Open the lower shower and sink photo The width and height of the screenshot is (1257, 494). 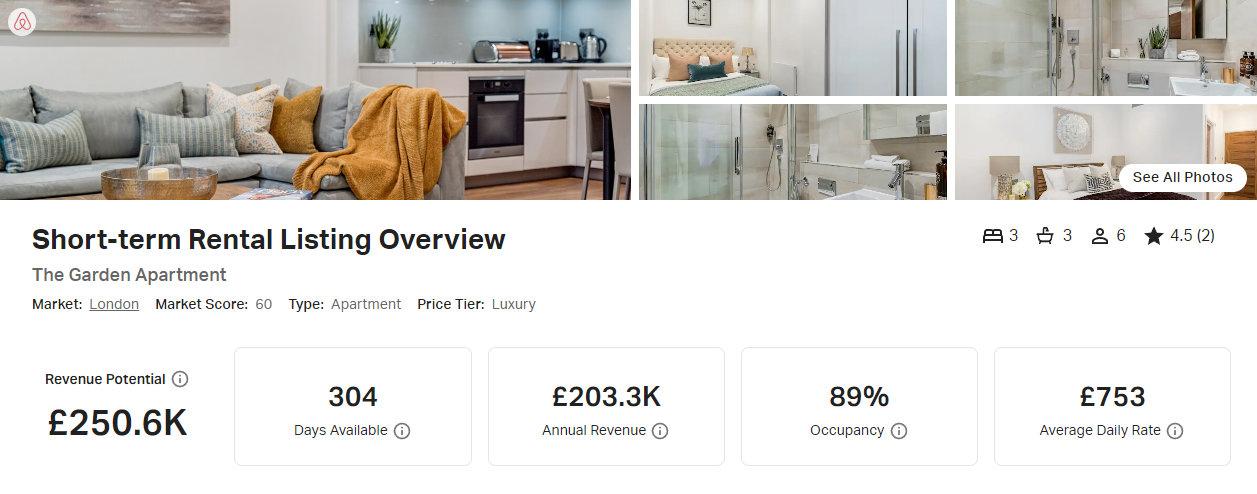click(793, 152)
